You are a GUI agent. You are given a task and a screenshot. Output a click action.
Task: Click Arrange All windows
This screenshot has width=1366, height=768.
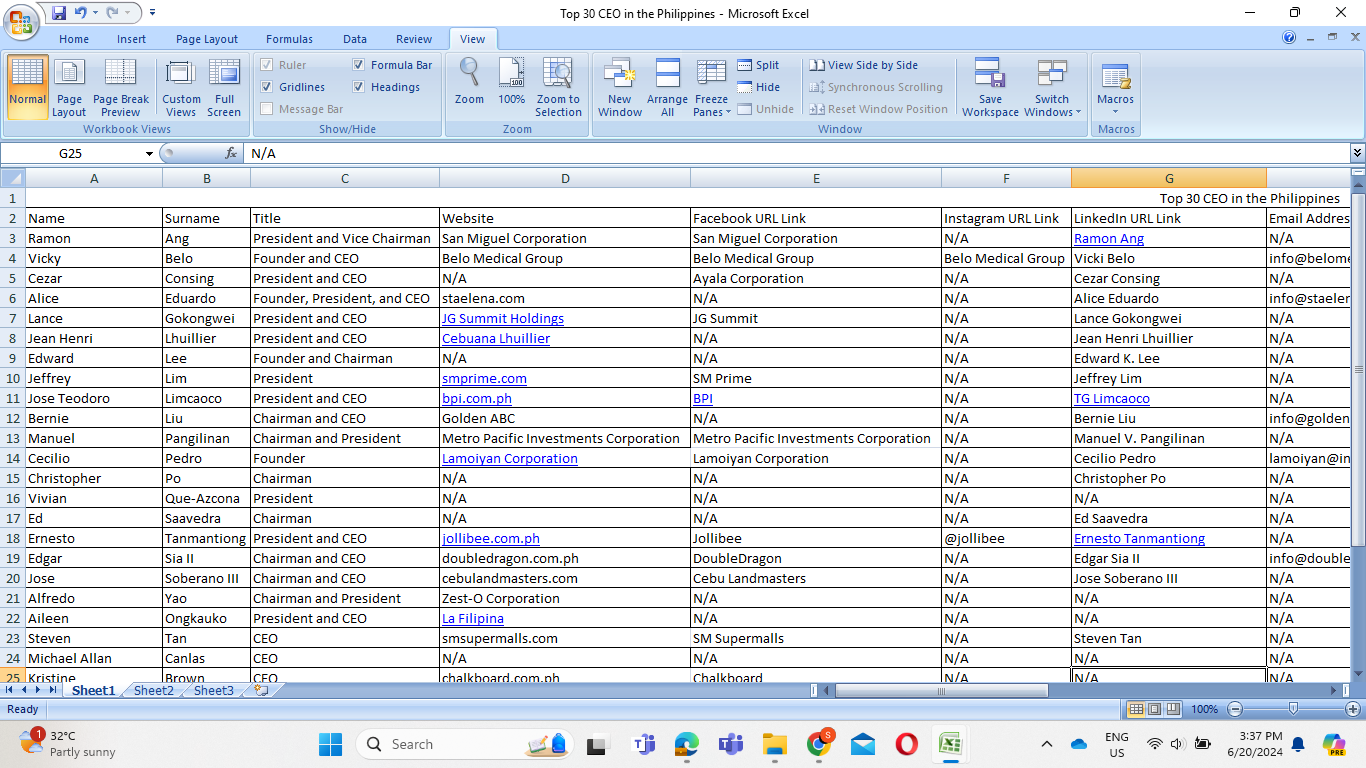(667, 87)
